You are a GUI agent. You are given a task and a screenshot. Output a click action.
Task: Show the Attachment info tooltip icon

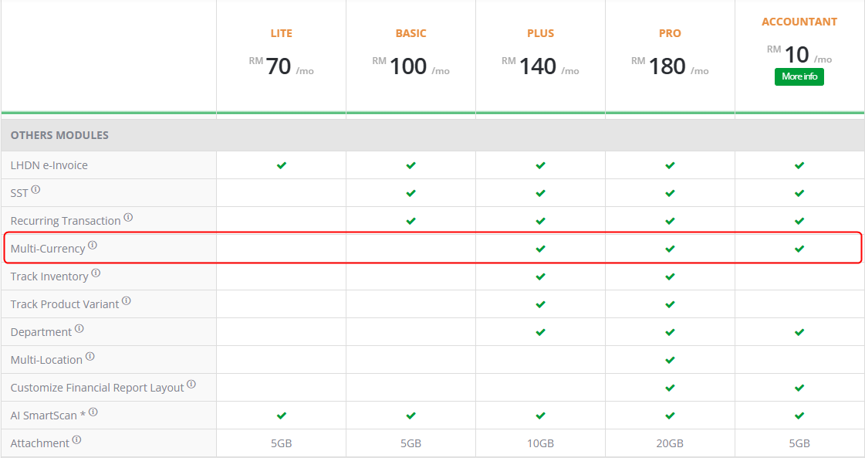tap(77, 440)
